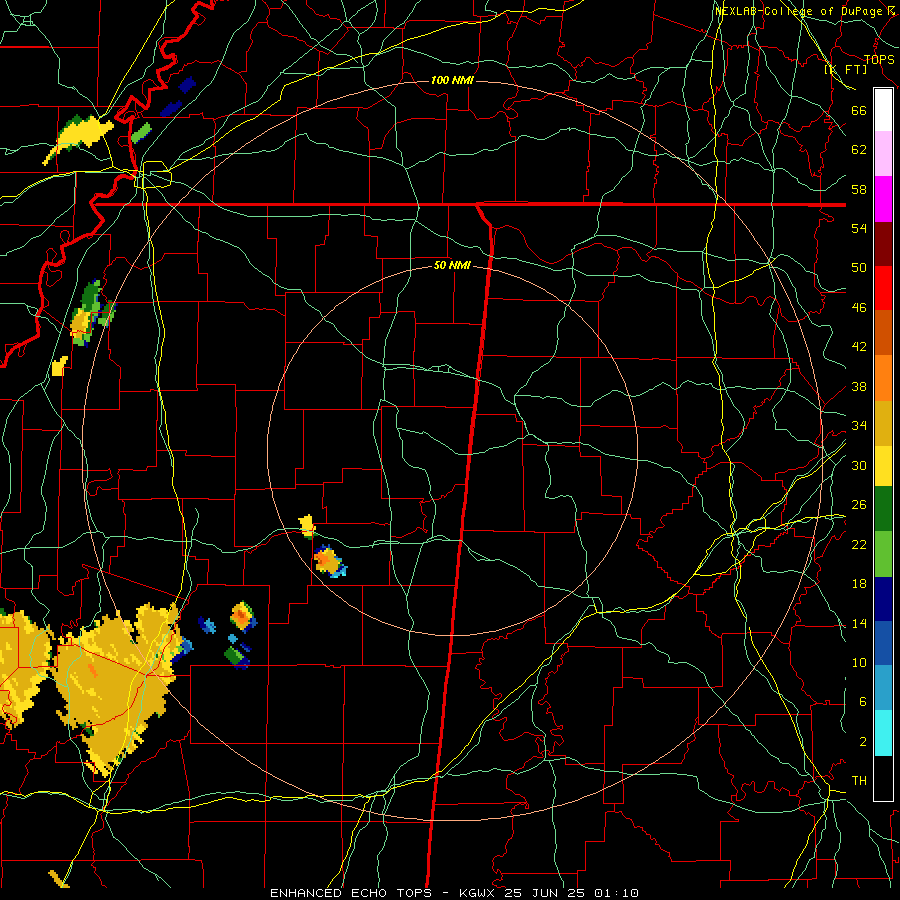Click the small yellow square echo on west side
This screenshot has width=900, height=900.
[x=60, y=366]
